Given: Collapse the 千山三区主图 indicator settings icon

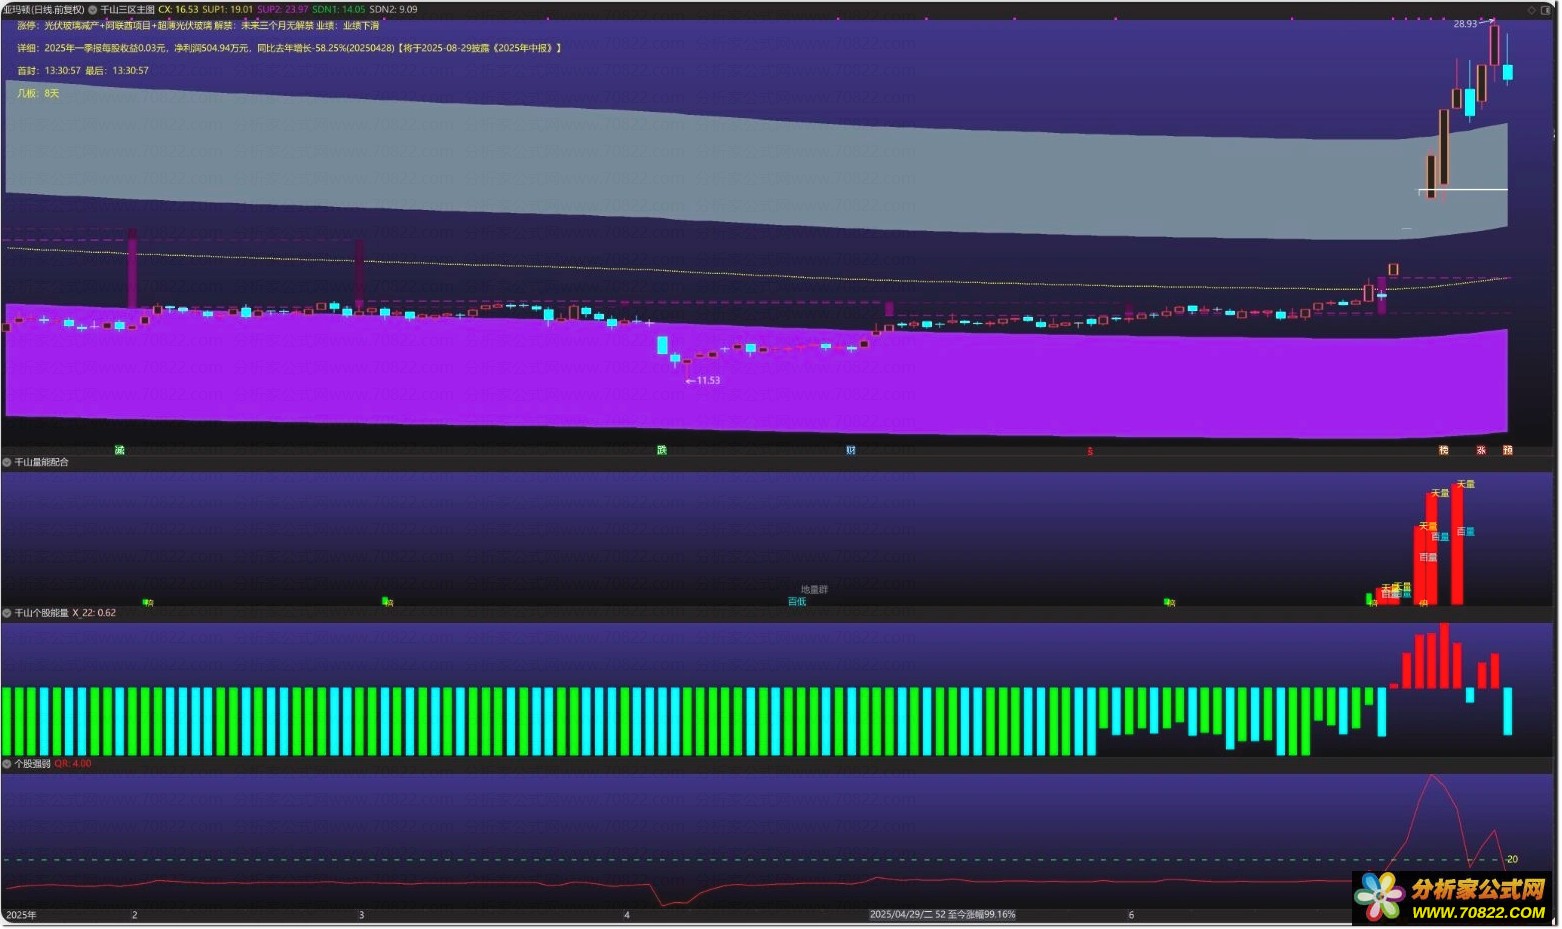Looking at the screenshot, I should coord(93,10).
